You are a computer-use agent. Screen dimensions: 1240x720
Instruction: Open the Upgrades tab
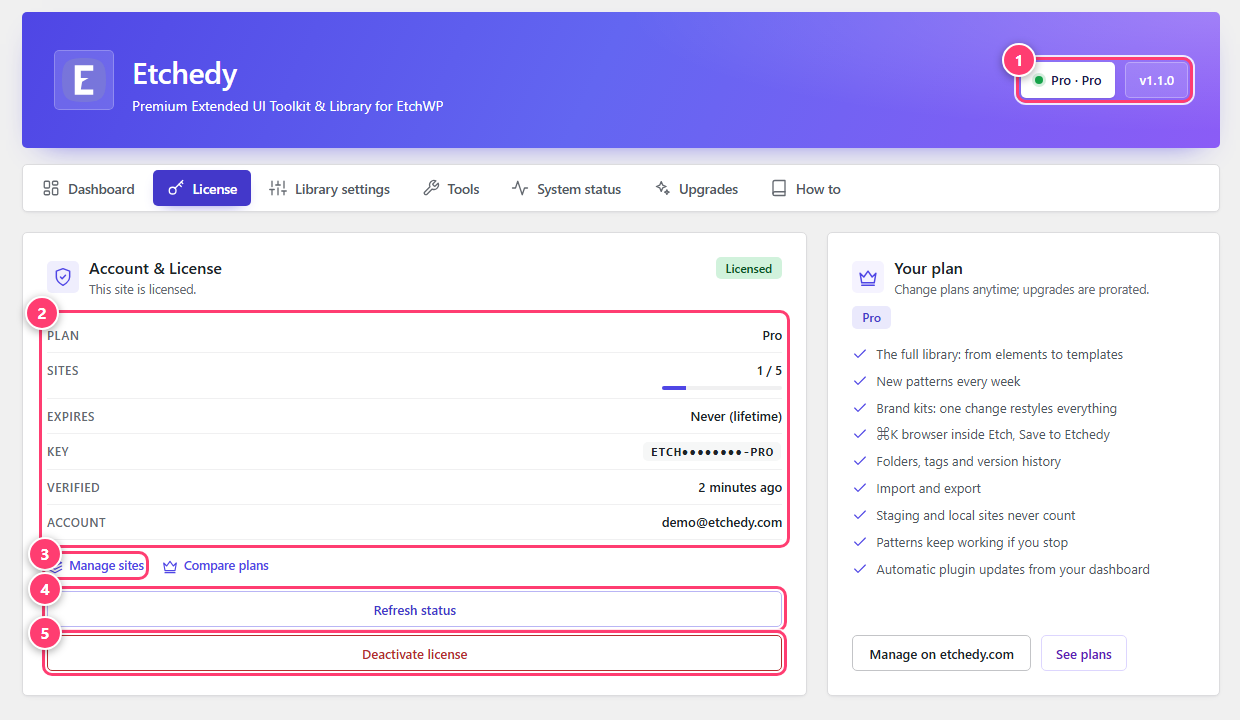click(x=696, y=189)
